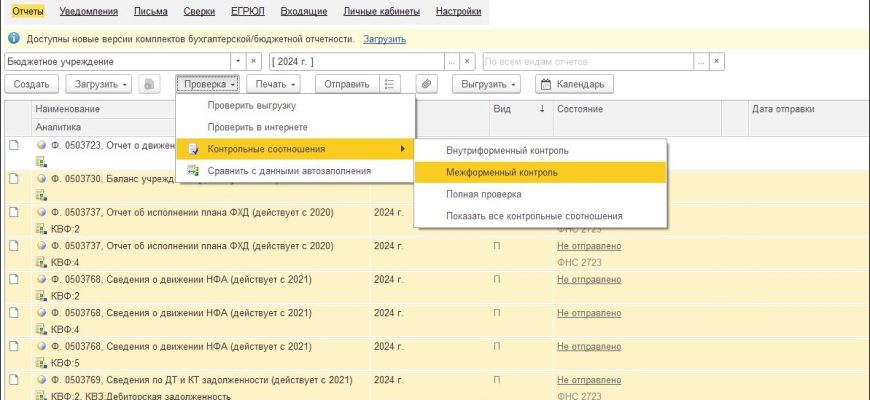The height and width of the screenshot is (400, 870).
Task: Click the blue info icon in notification bar
Action: point(14,38)
